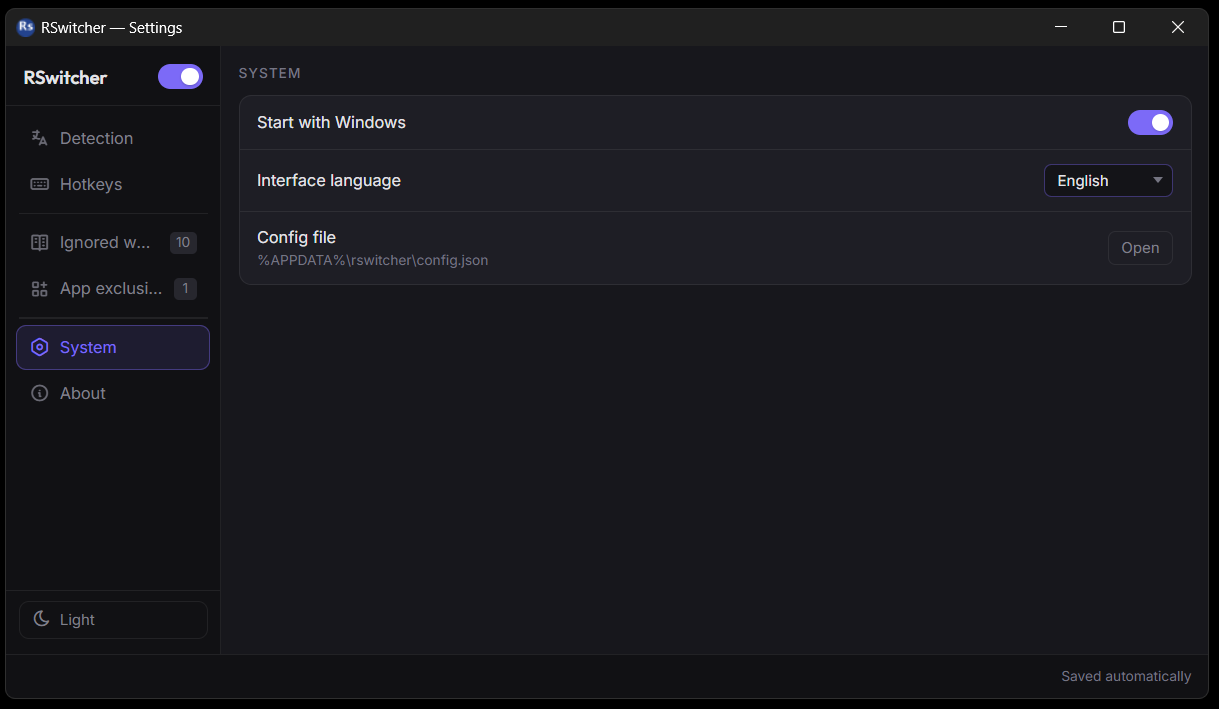Click the RSwitcher logo in title bar
This screenshot has height=709, width=1219.
coord(26,27)
